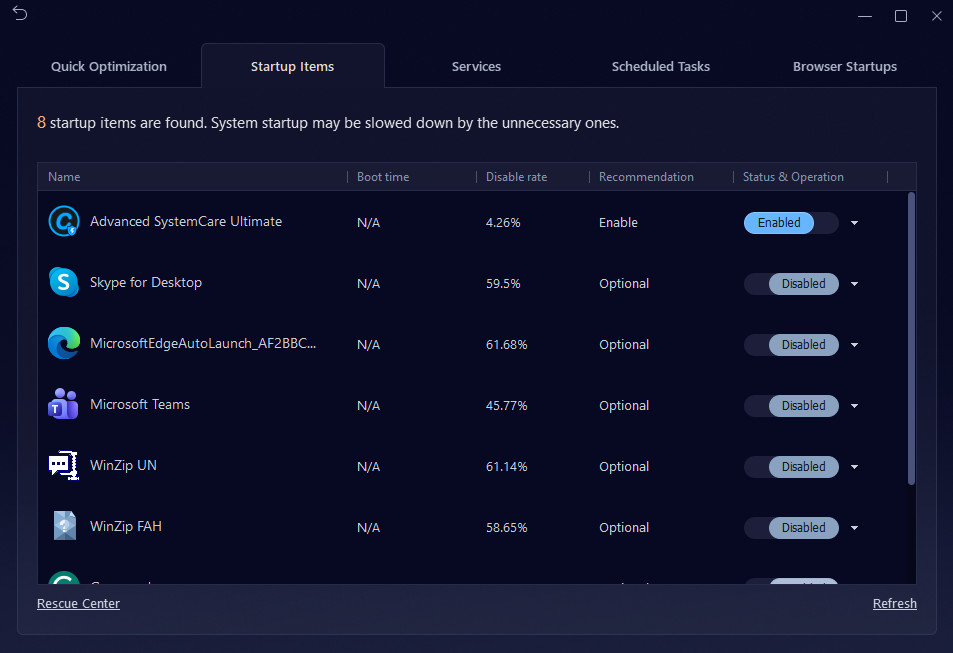Image resolution: width=953 pixels, height=653 pixels.
Task: Open Browser Startups tab
Action: coord(845,66)
